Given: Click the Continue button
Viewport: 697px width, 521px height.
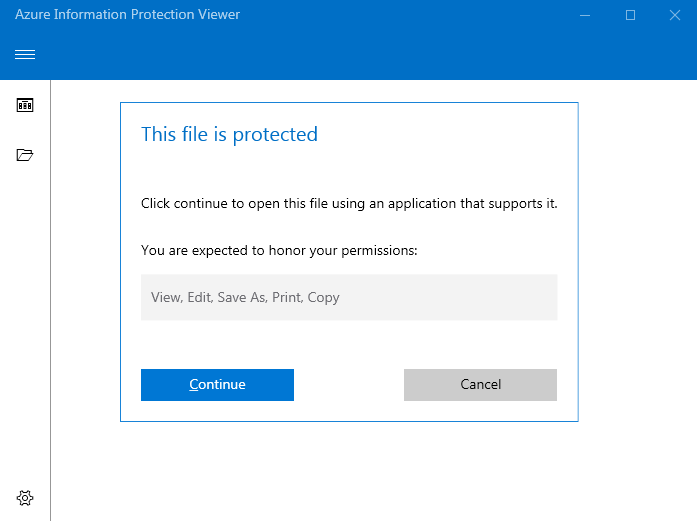Looking at the screenshot, I should coord(217,385).
